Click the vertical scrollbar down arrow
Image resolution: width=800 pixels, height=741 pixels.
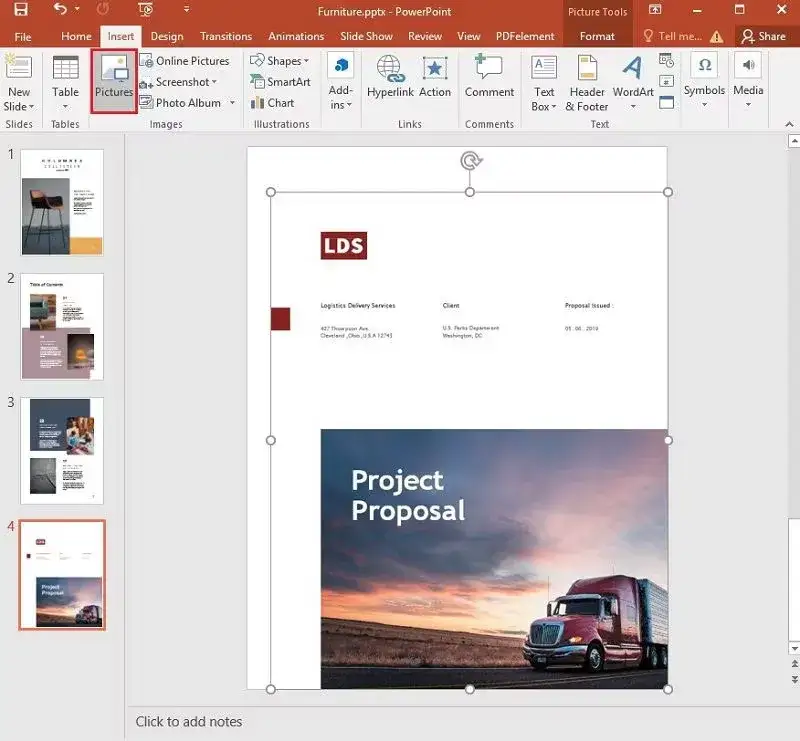click(x=794, y=648)
